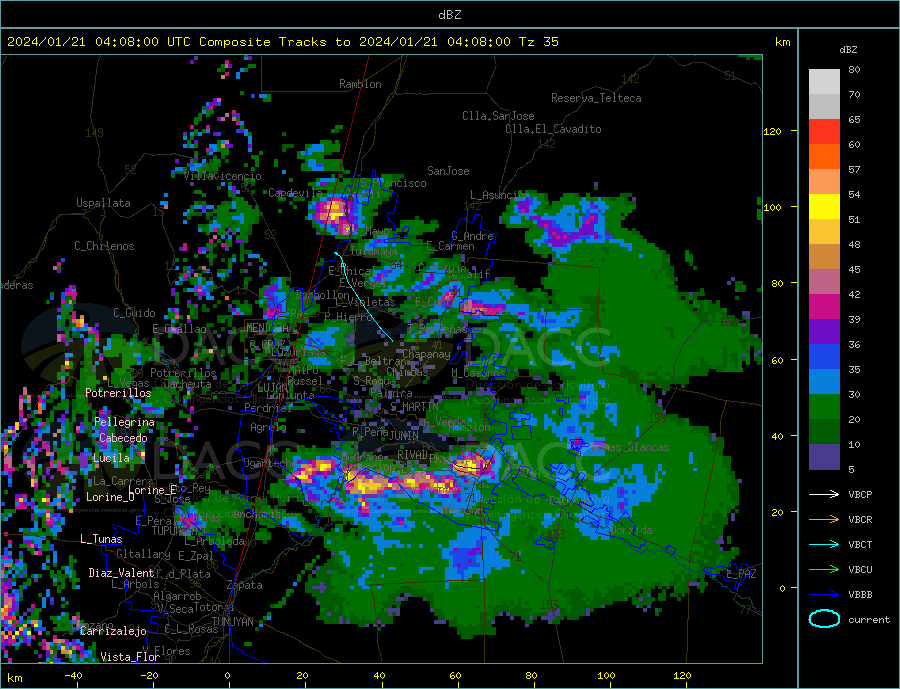This screenshot has height=689, width=900.
Task: Click the green VBCU arrow in legend
Action: click(x=824, y=570)
